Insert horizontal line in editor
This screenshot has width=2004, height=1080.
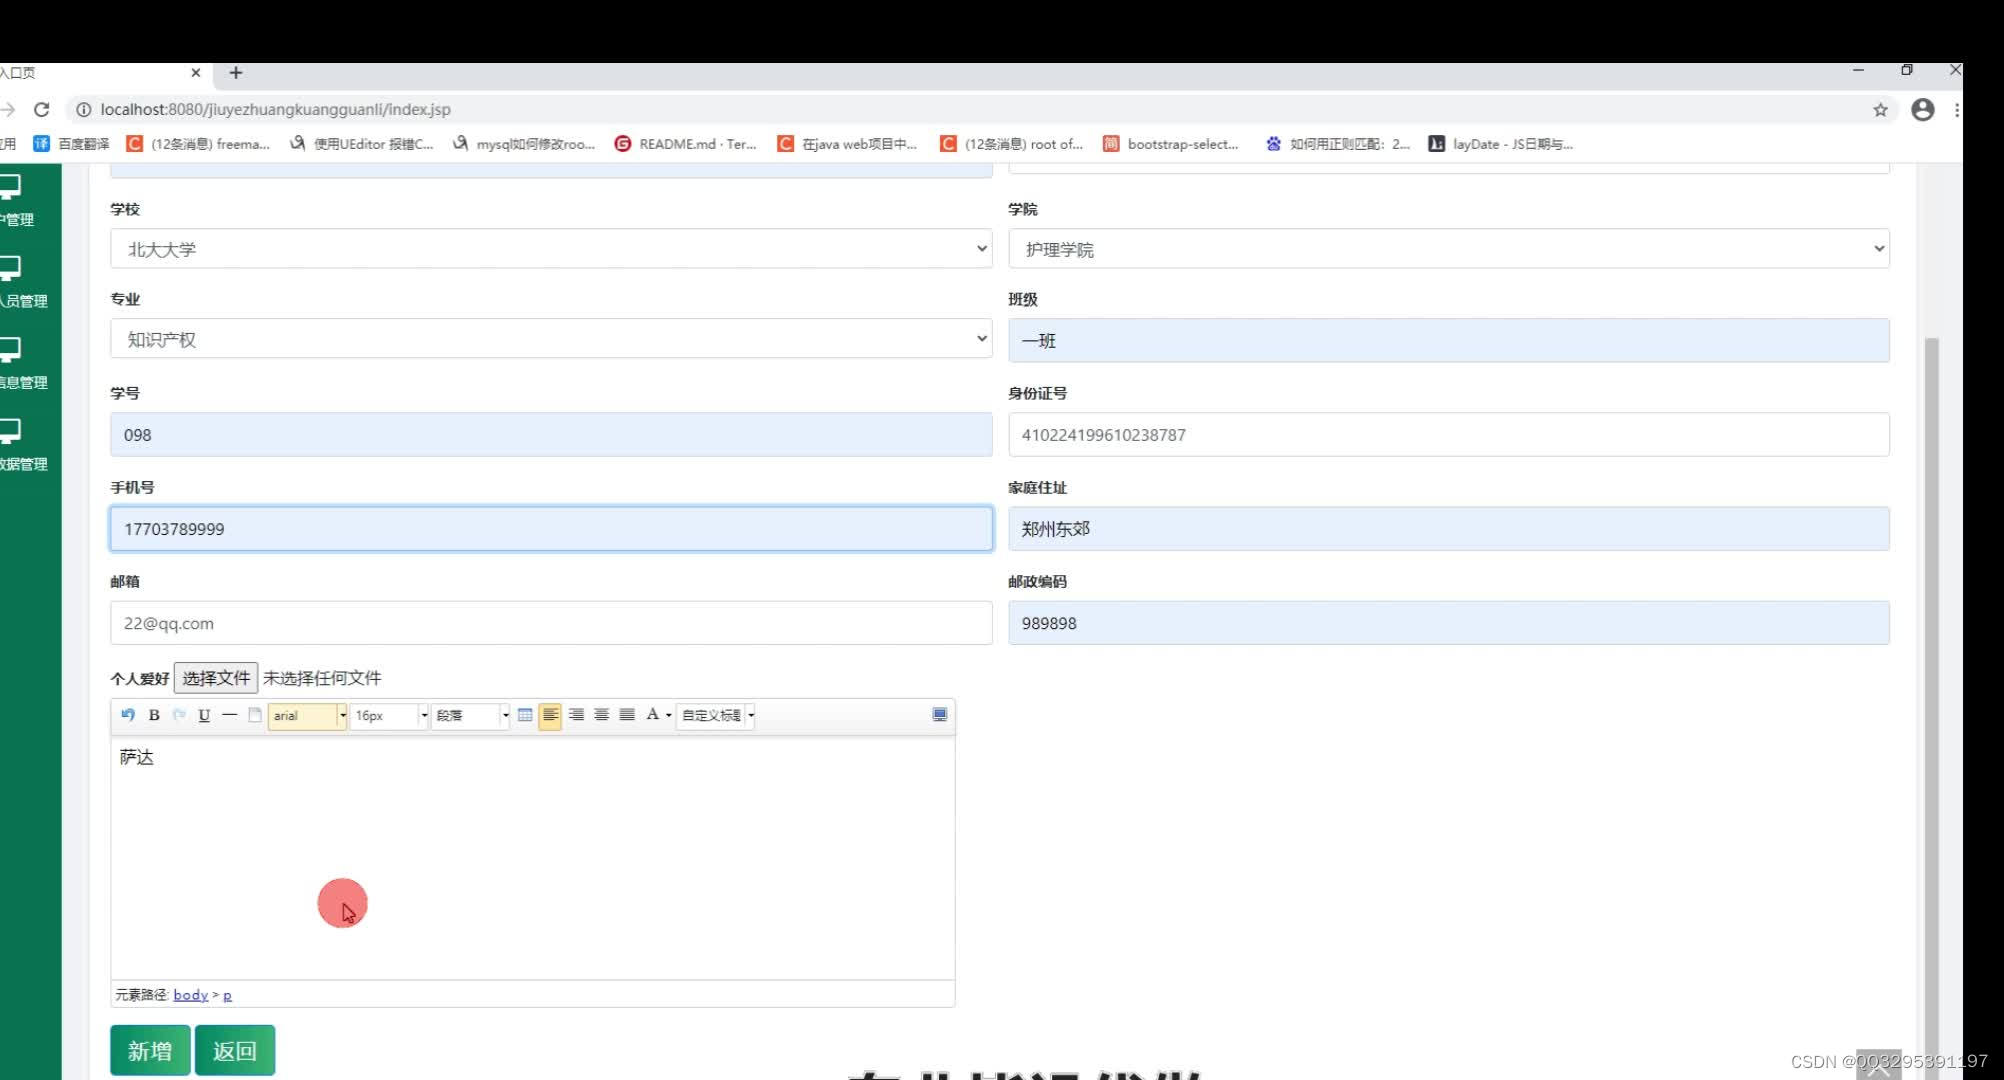click(229, 715)
